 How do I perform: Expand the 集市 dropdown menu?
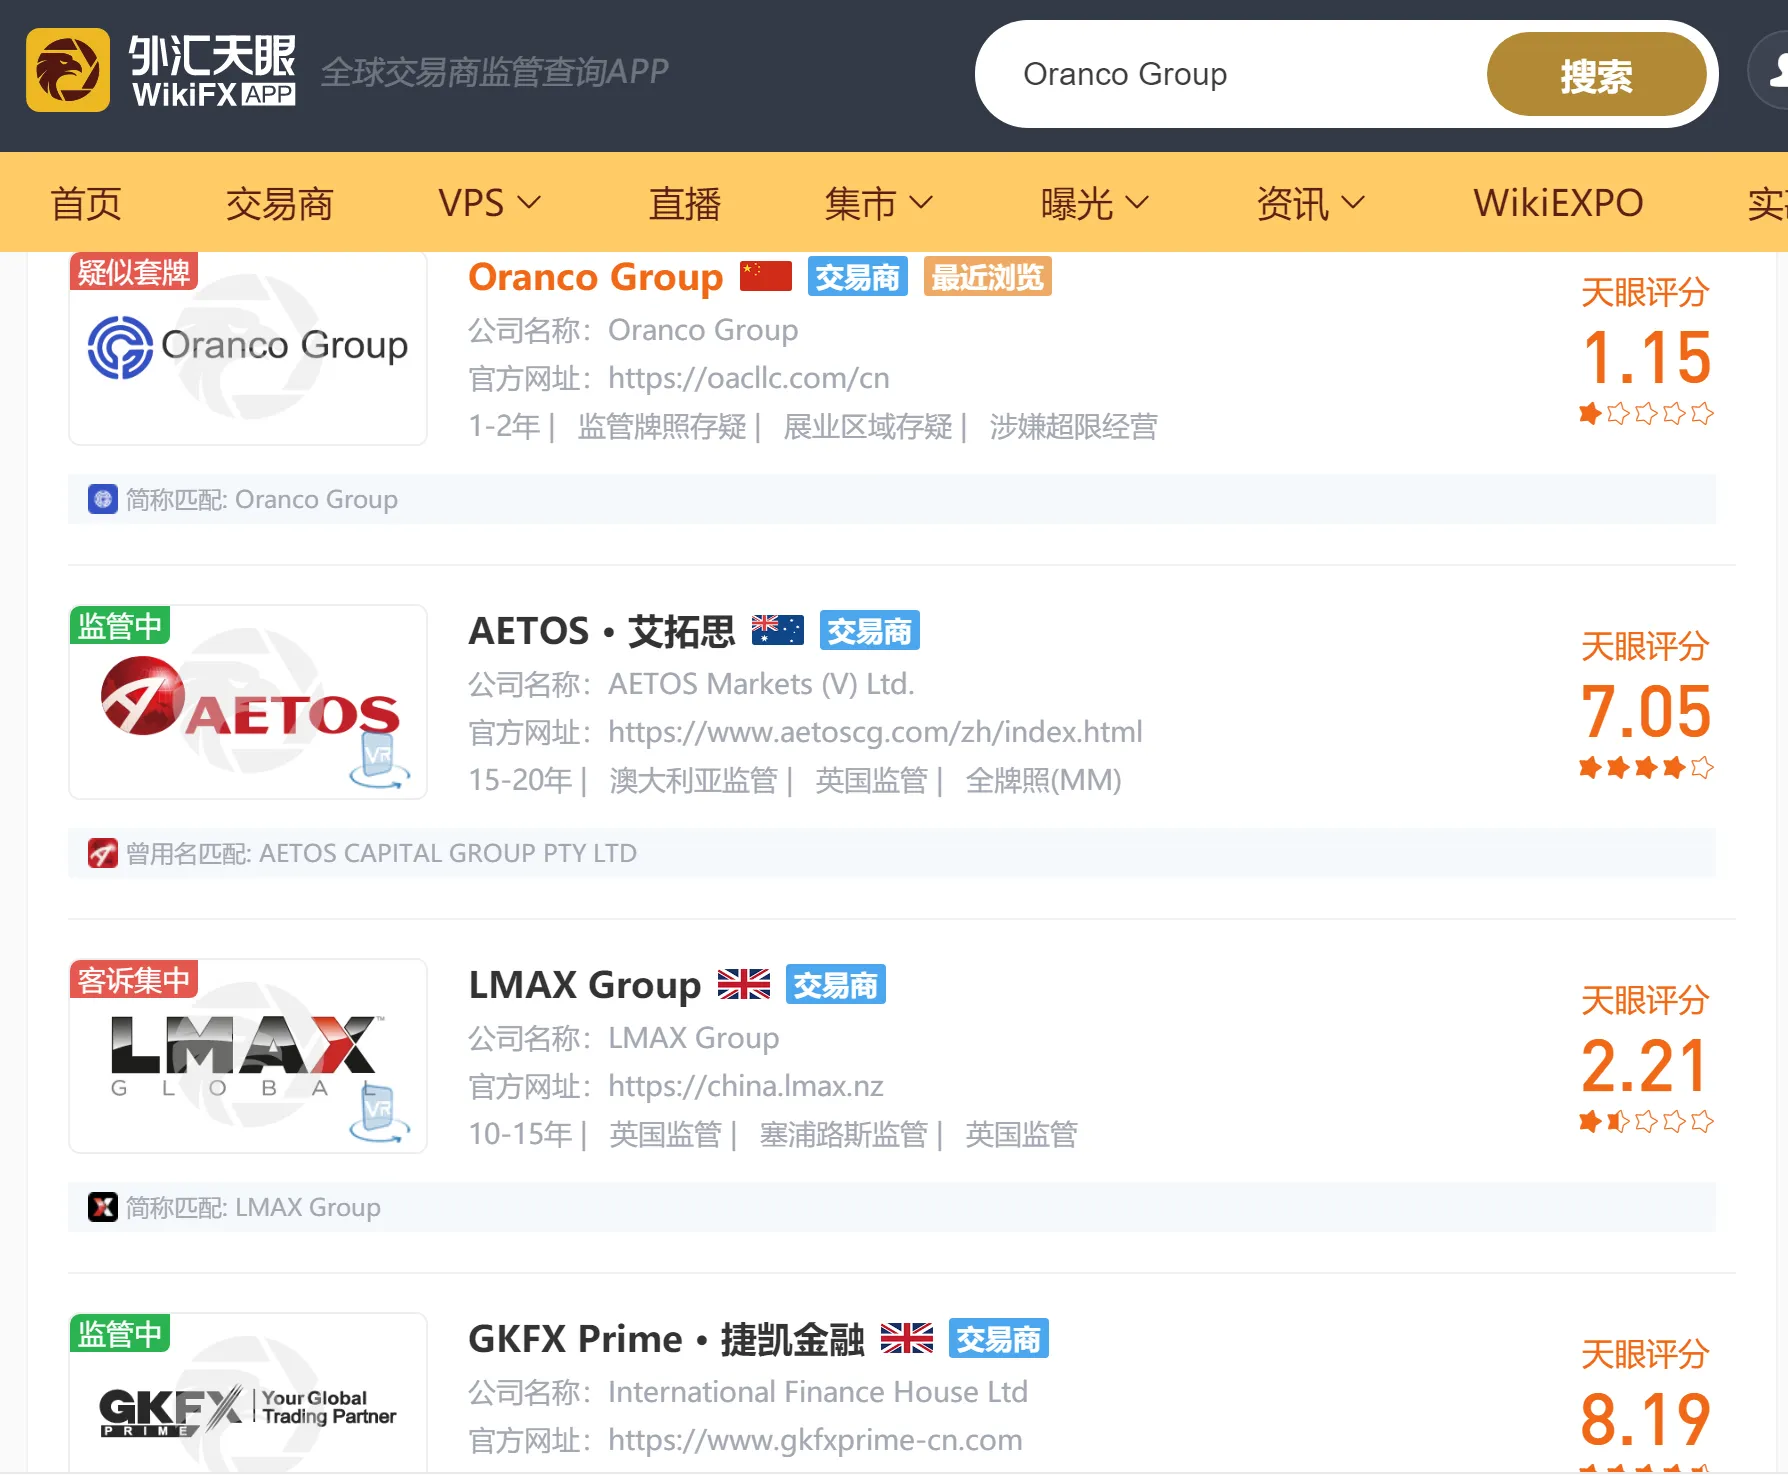click(878, 203)
